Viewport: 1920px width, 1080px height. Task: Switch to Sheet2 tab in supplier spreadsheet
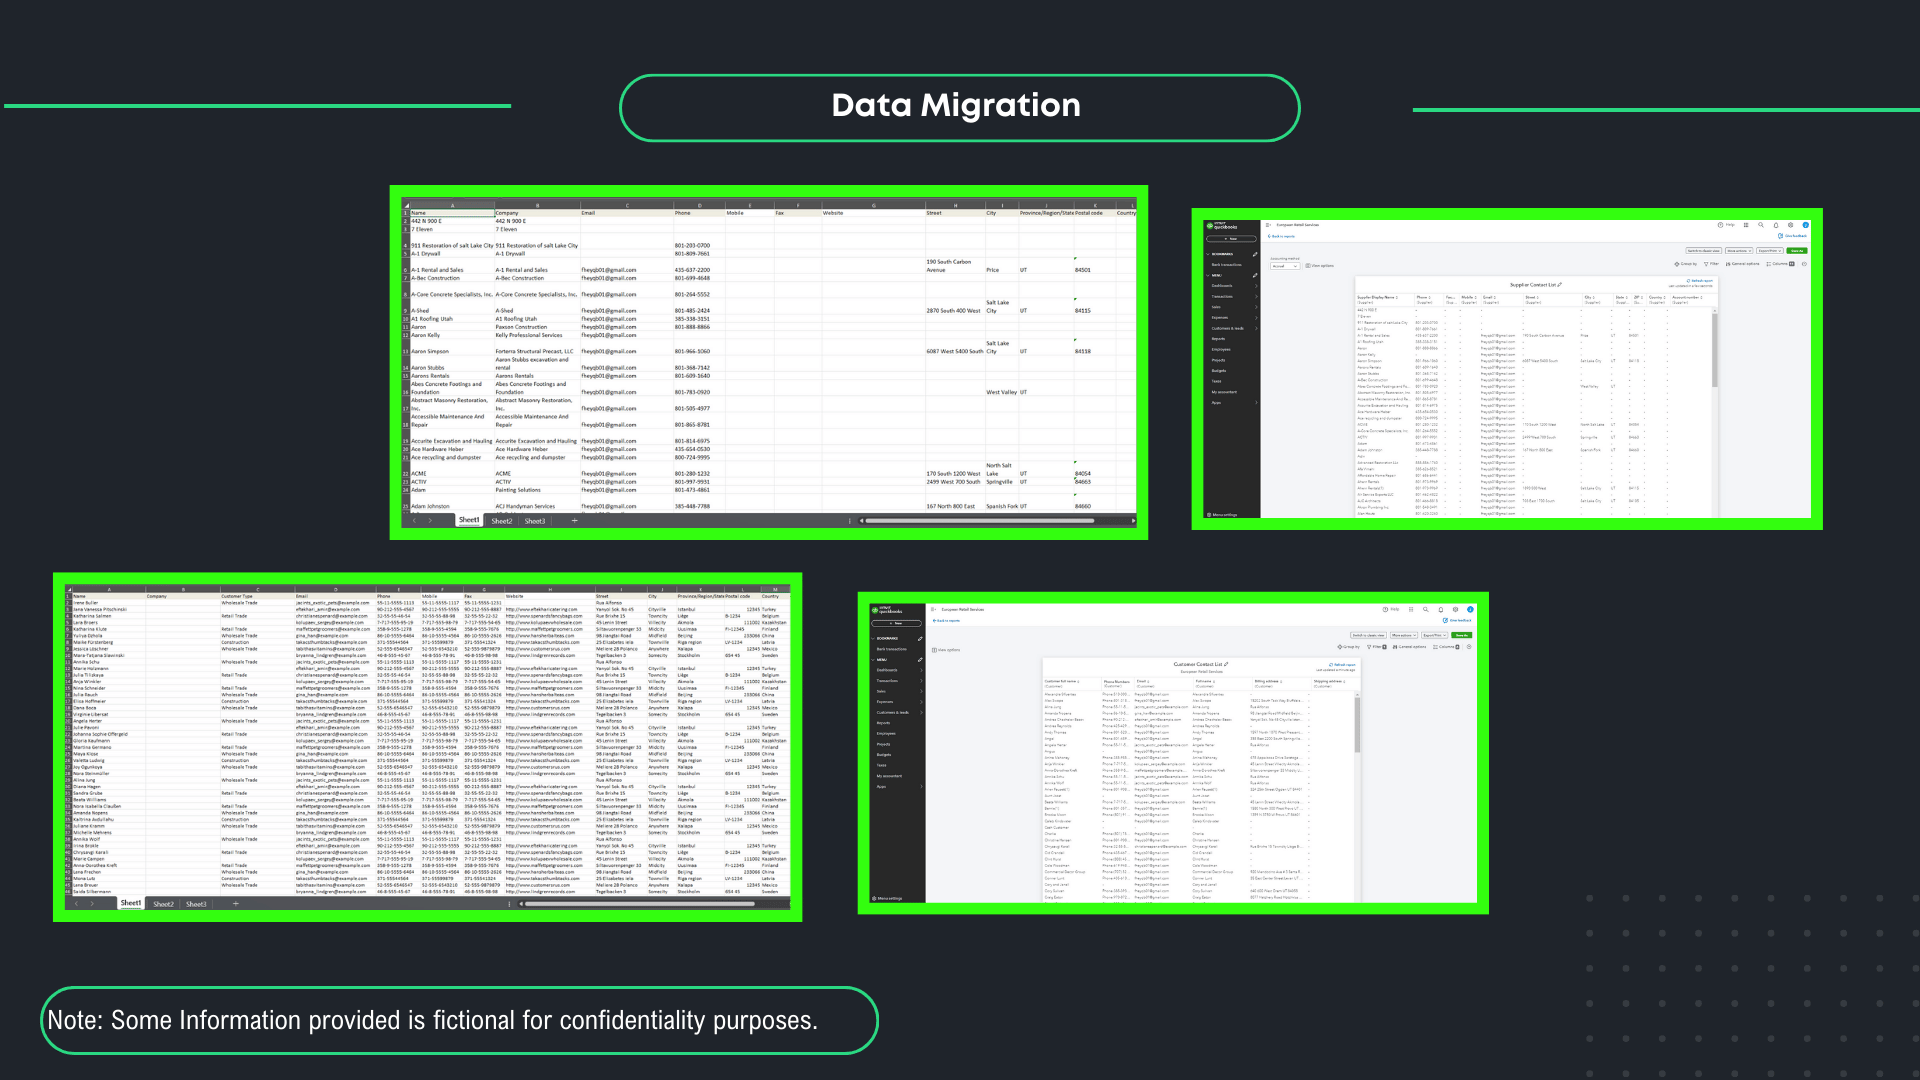[502, 521]
